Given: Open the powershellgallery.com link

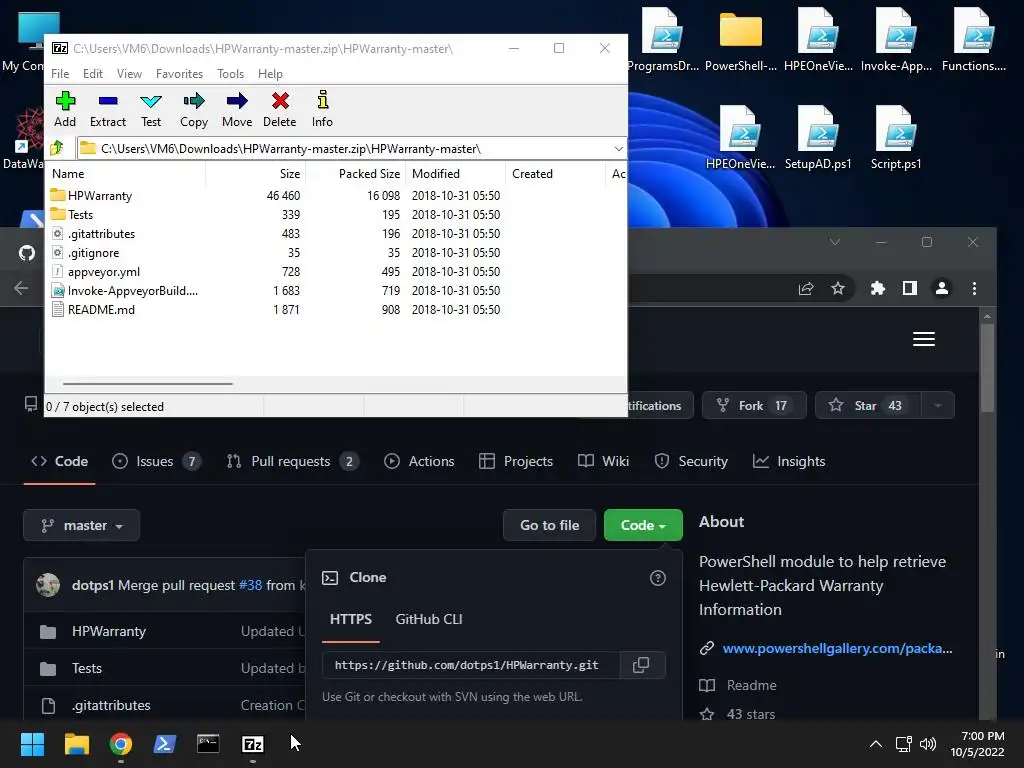Looking at the screenshot, I should (x=837, y=648).
